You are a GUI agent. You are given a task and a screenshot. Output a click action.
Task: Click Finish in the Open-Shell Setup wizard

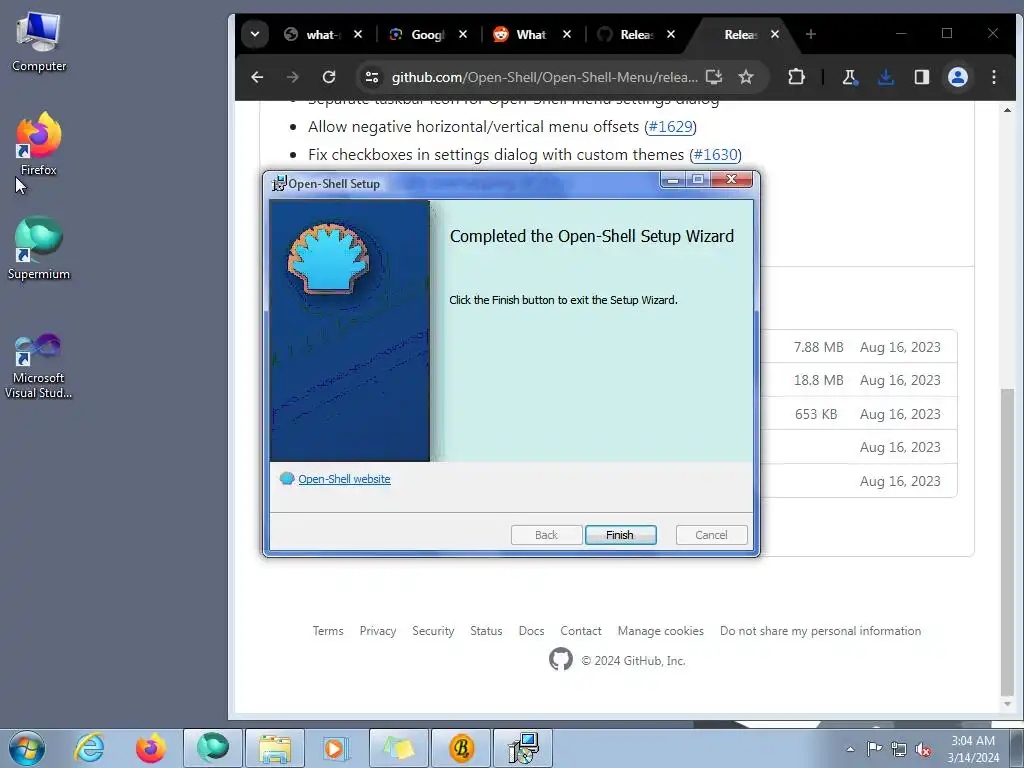620,535
